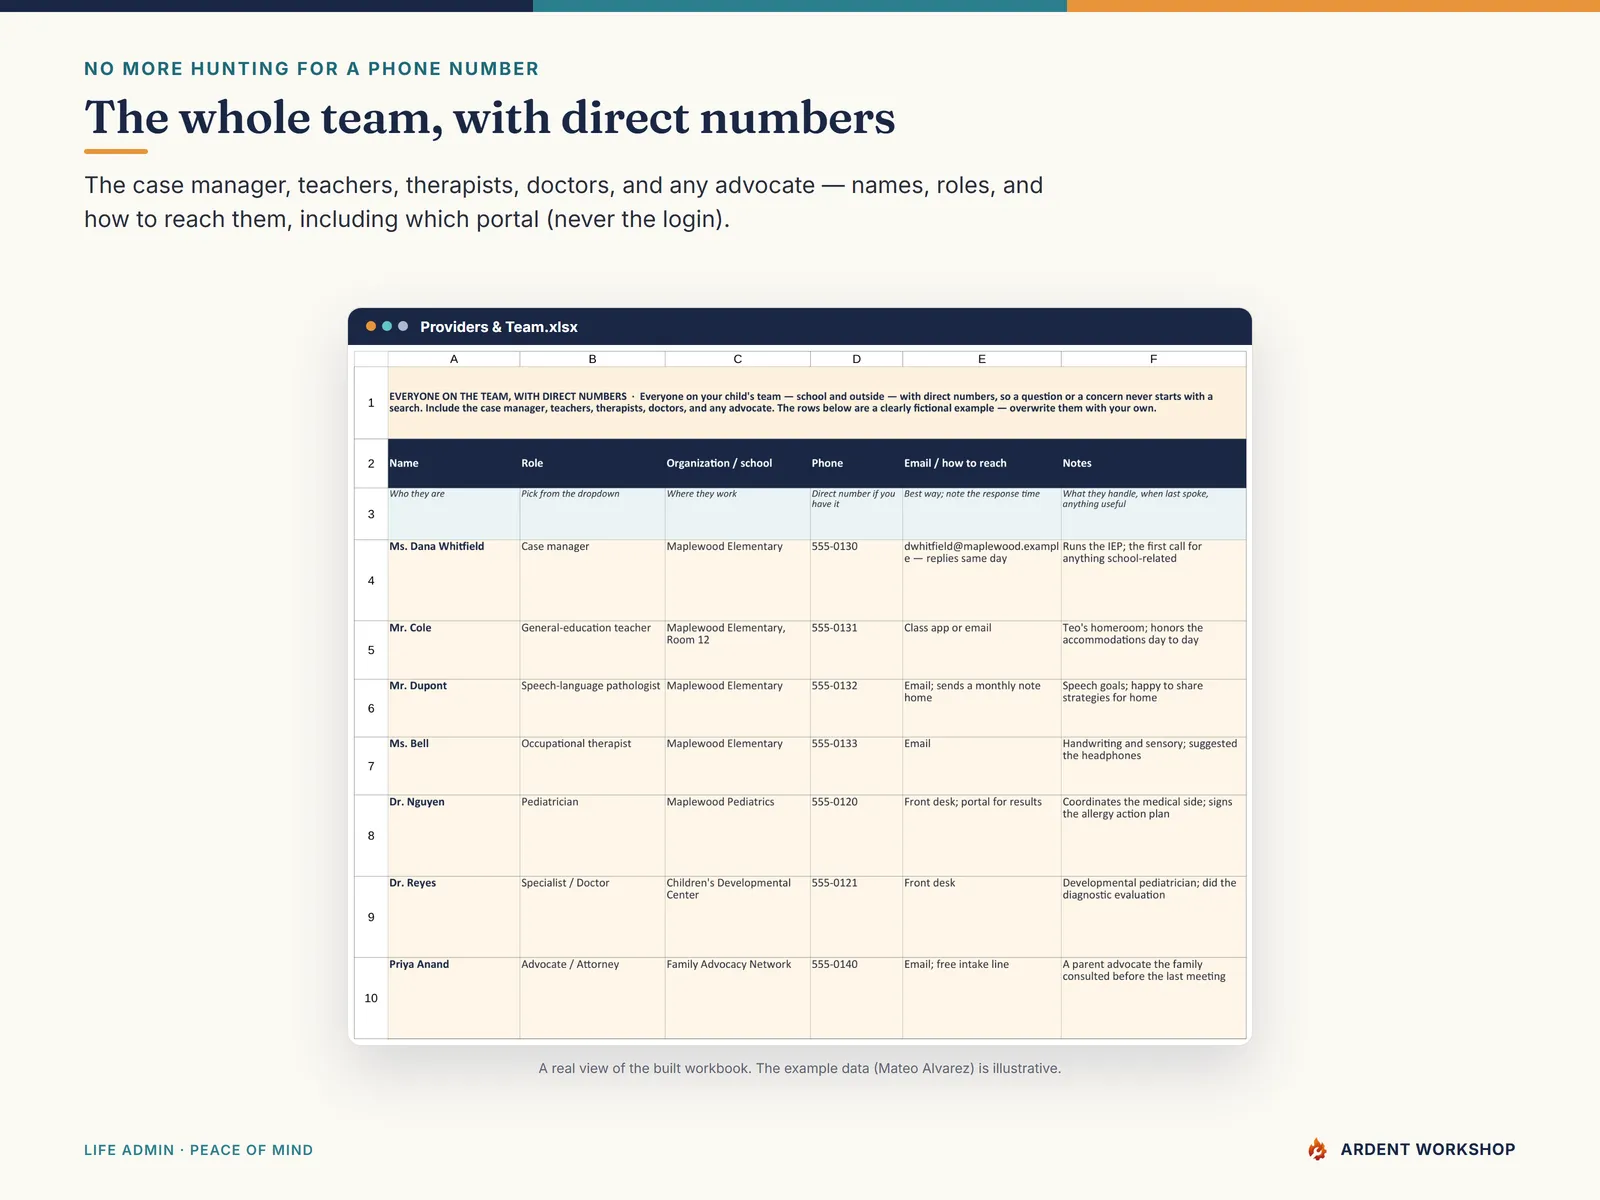Open the 'General-education teacher' role cell
Viewport: 1600px width, 1200px height.
click(592, 650)
